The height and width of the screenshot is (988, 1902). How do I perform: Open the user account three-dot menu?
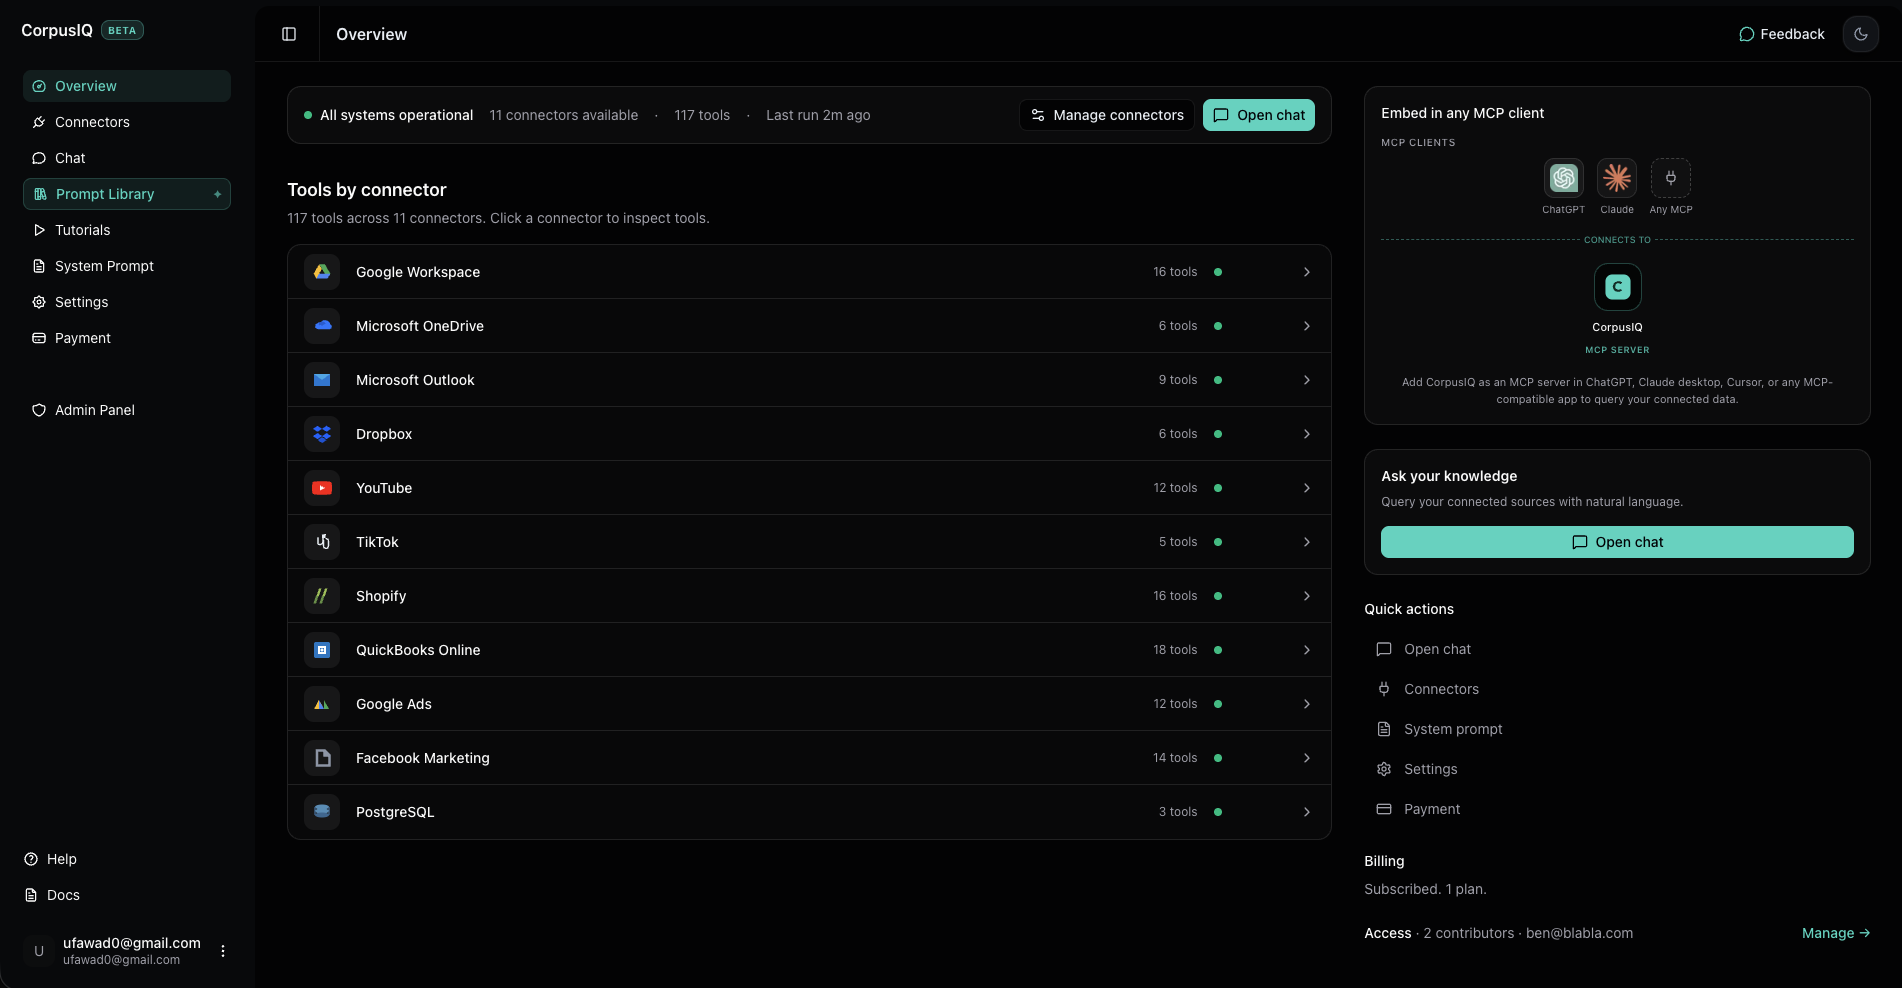[223, 951]
